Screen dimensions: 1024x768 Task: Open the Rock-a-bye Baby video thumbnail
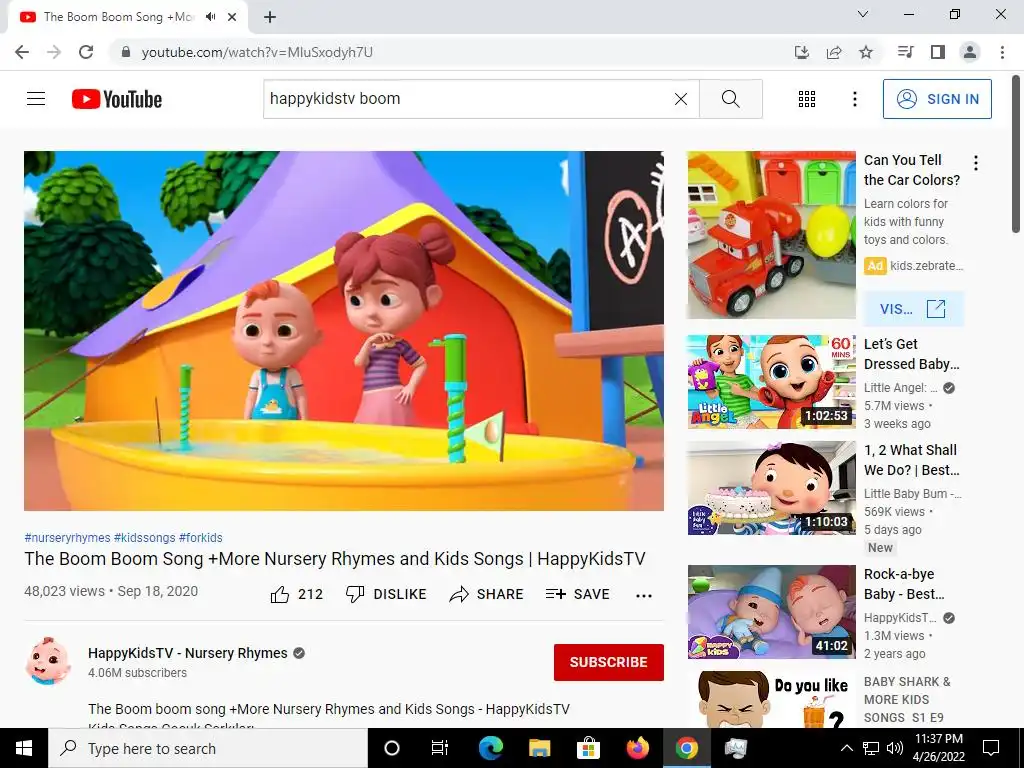[x=771, y=612]
